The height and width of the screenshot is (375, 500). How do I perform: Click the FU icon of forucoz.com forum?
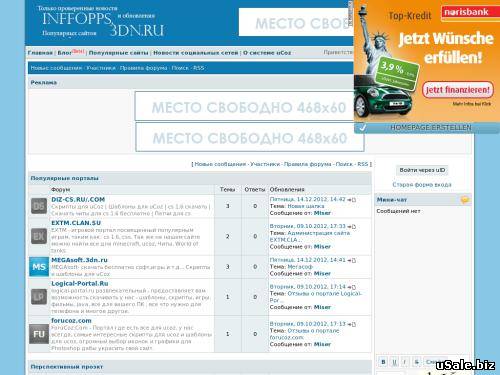(x=39, y=334)
